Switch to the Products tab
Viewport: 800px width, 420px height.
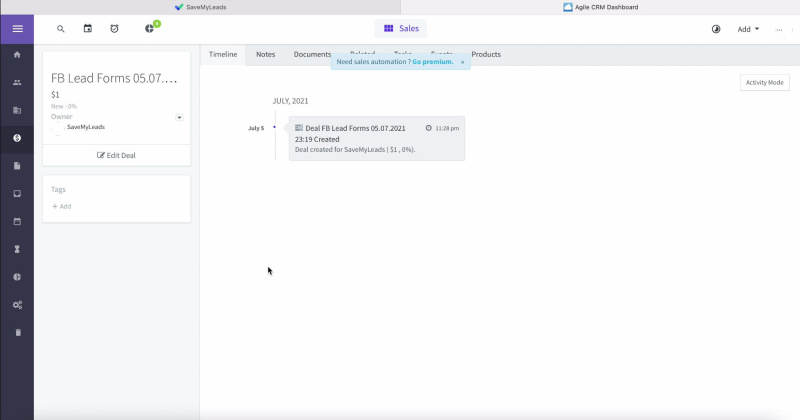[x=486, y=54]
